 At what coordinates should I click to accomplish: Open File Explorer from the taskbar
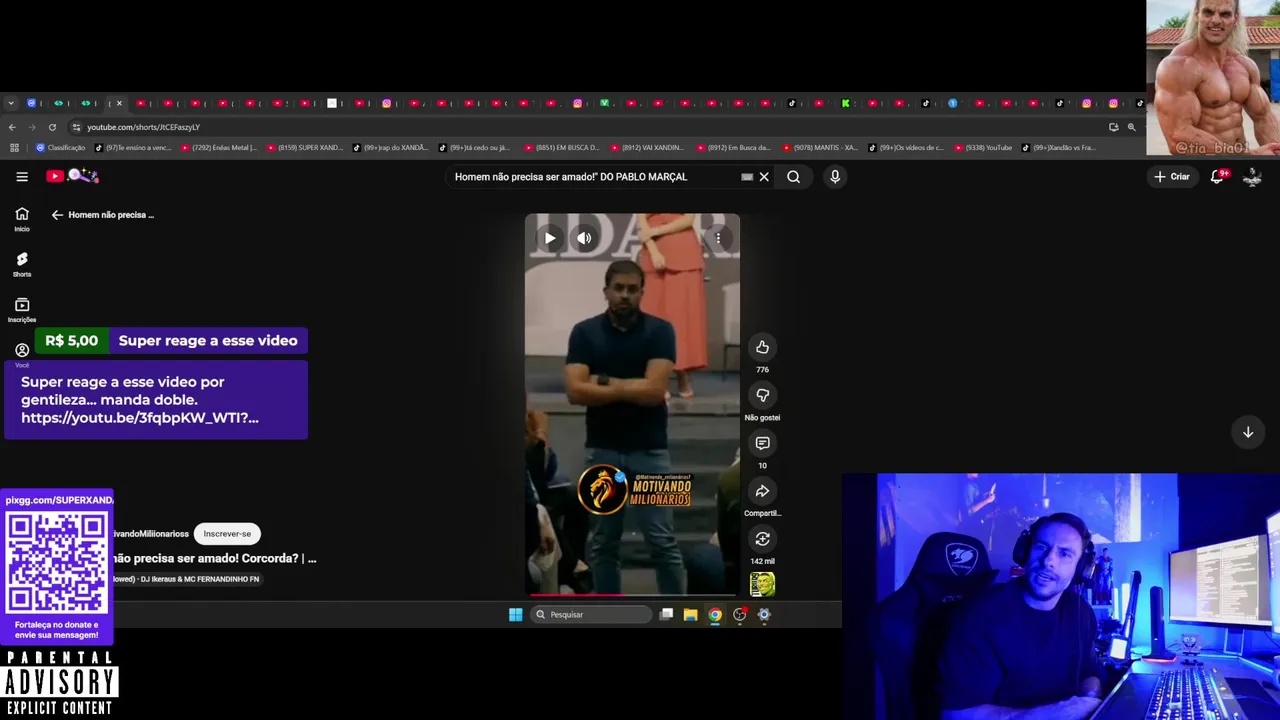pyautogui.click(x=690, y=615)
